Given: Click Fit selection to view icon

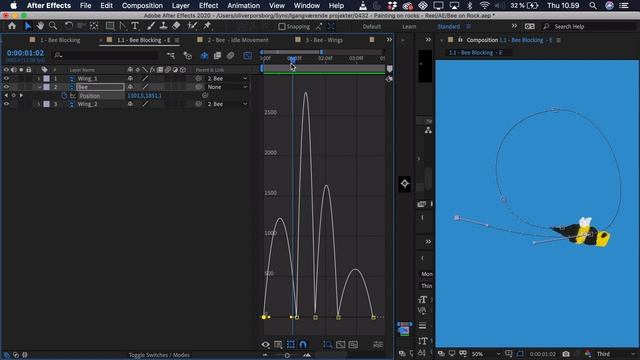Looking at the screenshot, I should pos(340,344).
